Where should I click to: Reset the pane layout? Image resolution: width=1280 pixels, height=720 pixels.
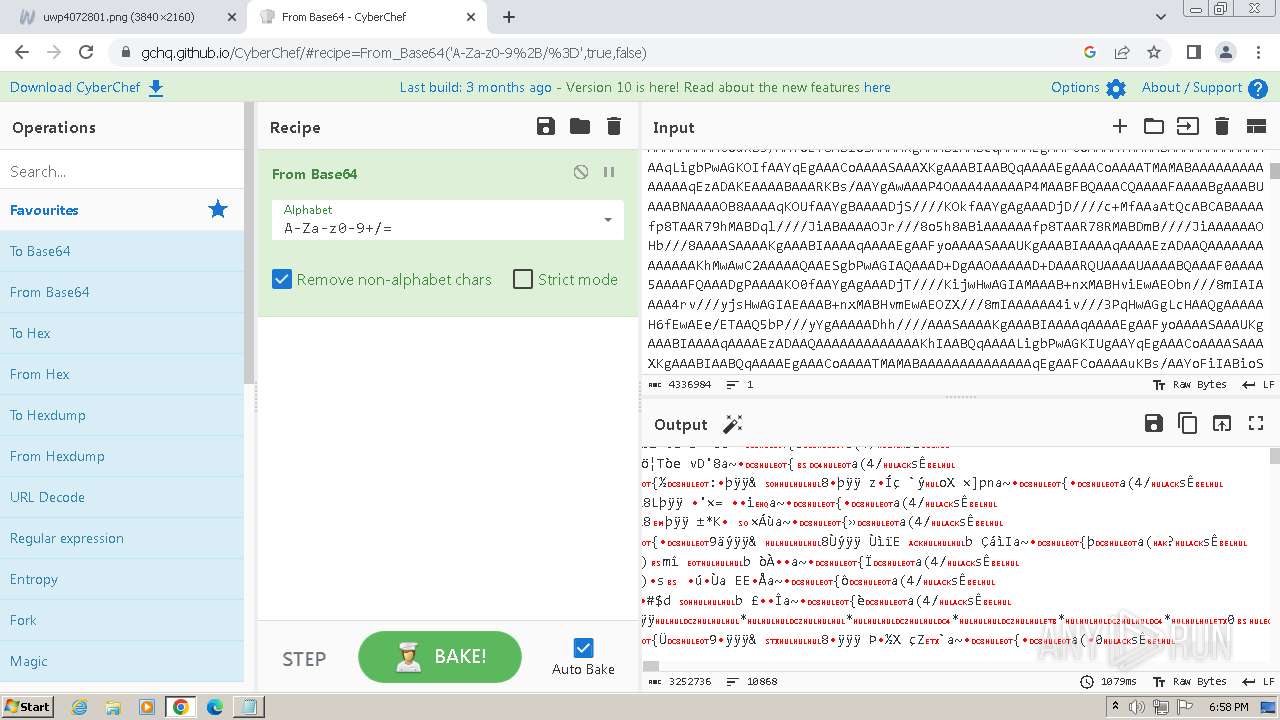pos(1256,126)
